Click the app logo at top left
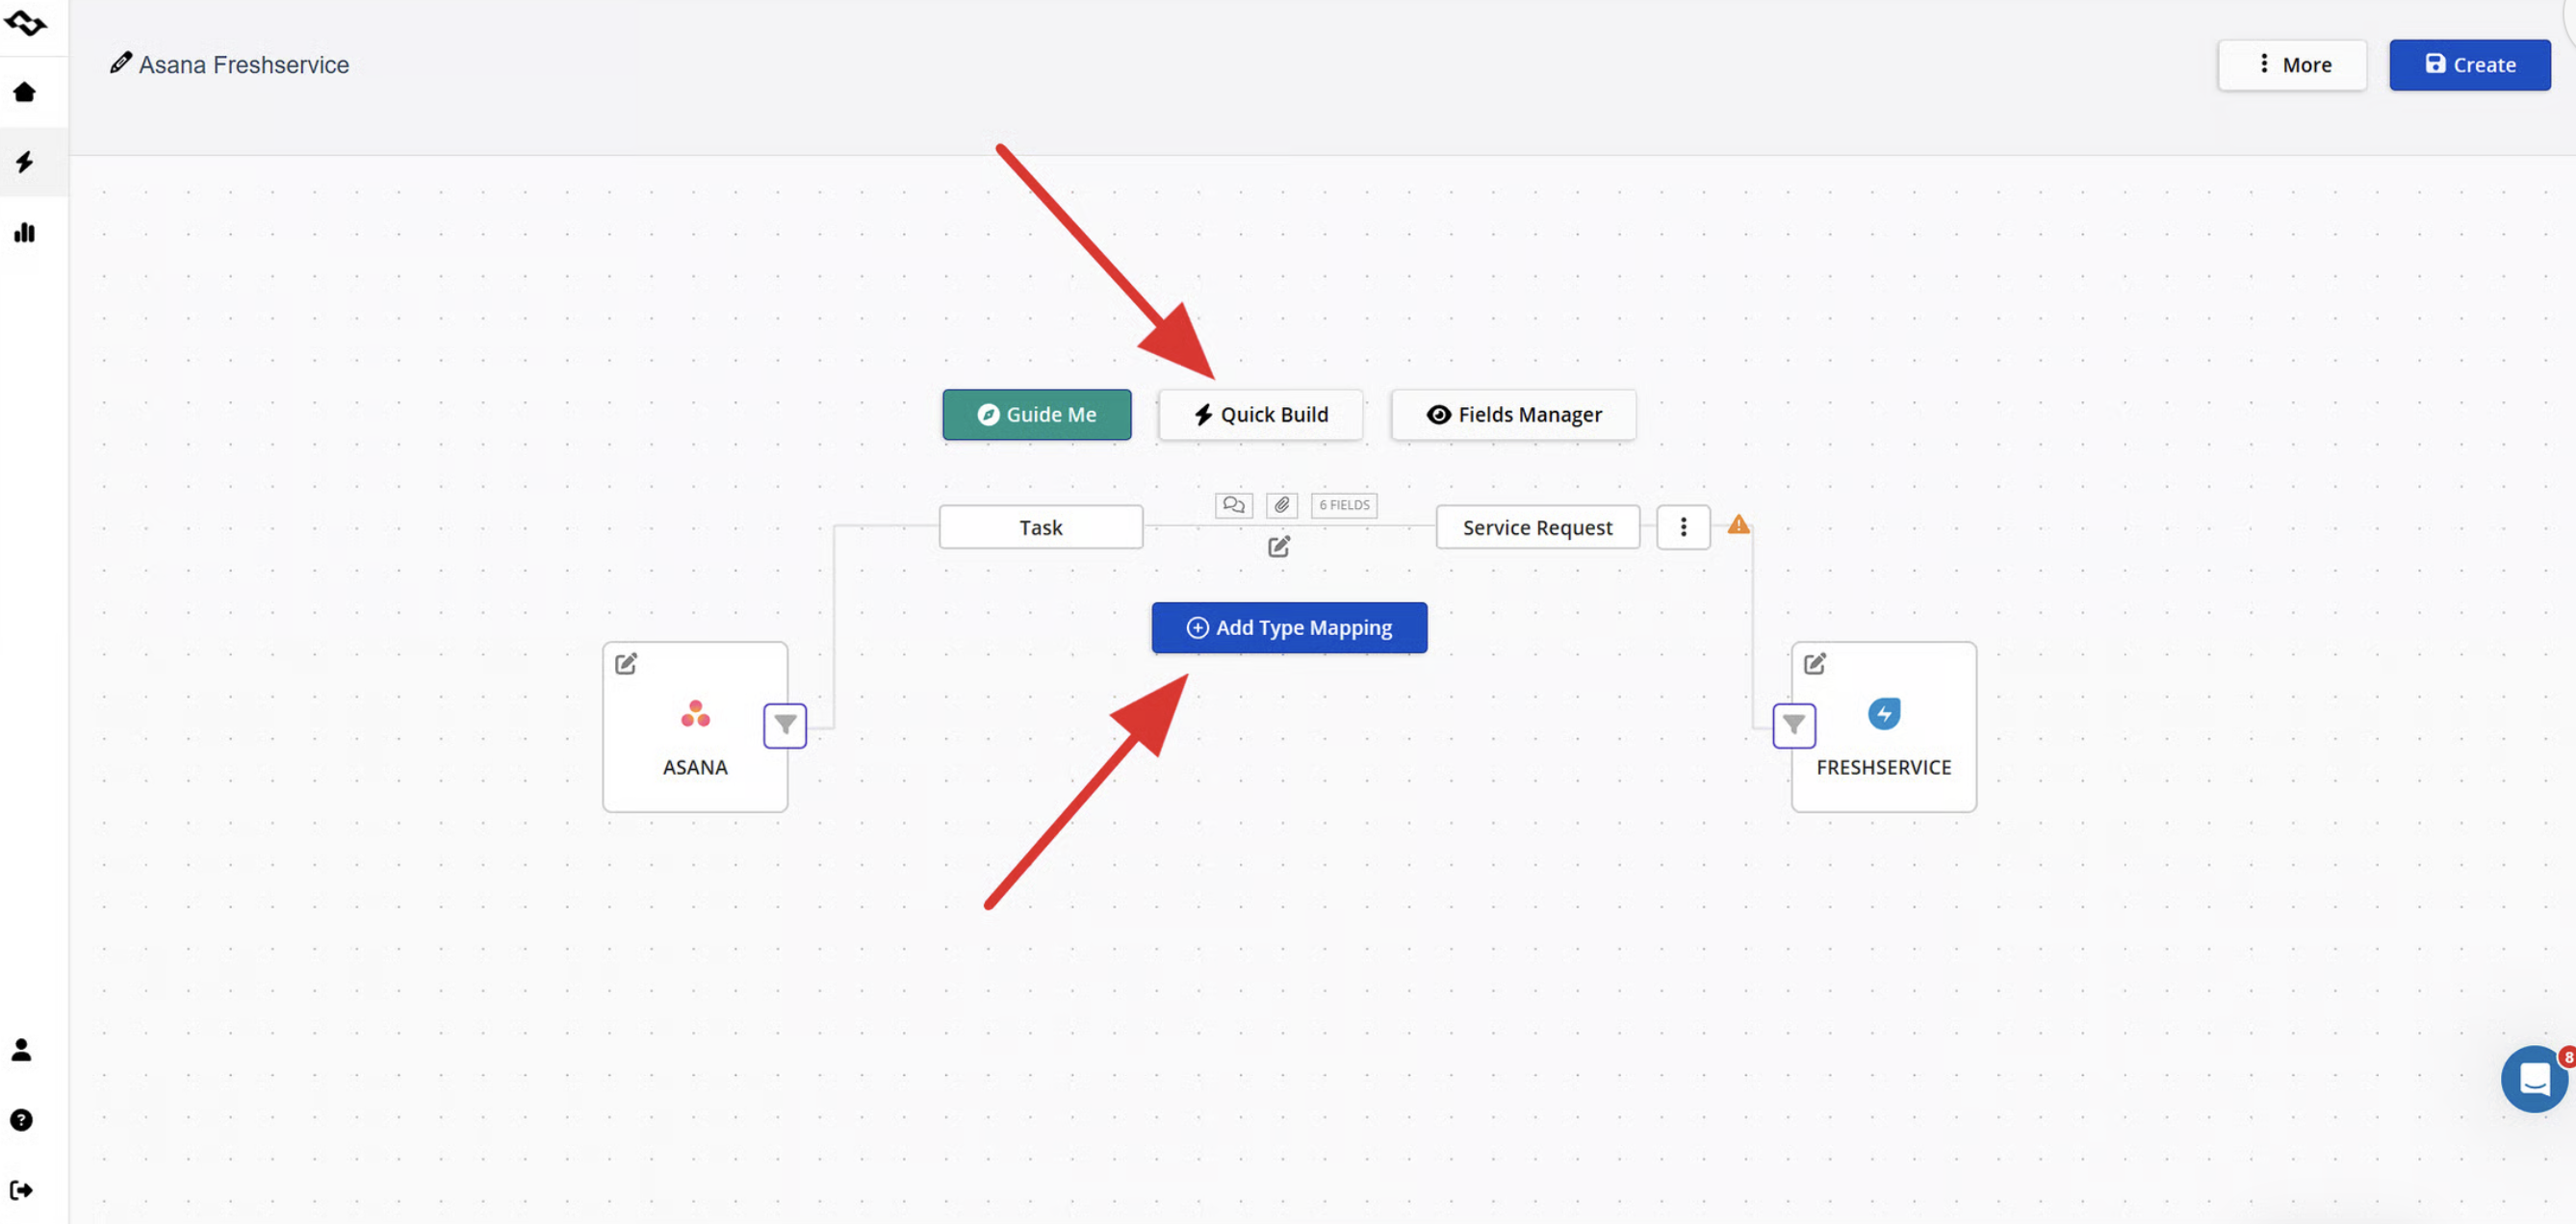 tap(25, 22)
